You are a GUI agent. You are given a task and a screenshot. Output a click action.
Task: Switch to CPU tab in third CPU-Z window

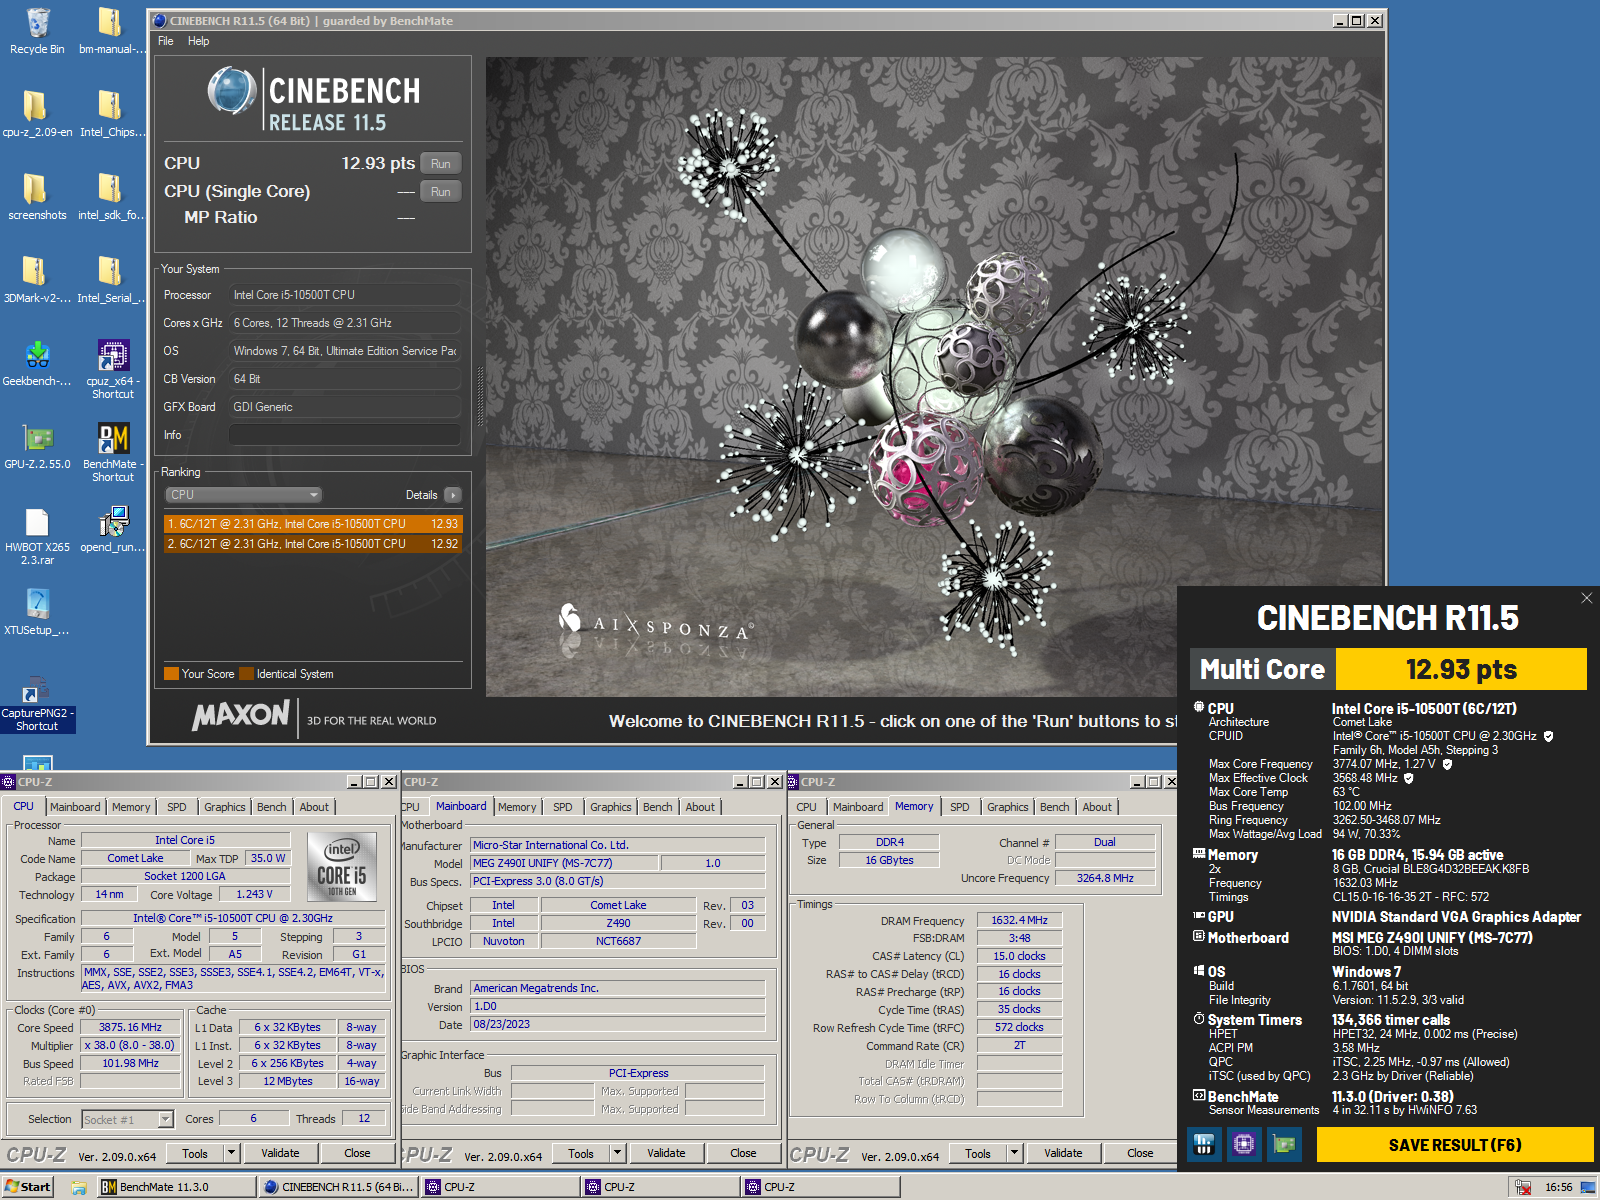[x=806, y=807]
